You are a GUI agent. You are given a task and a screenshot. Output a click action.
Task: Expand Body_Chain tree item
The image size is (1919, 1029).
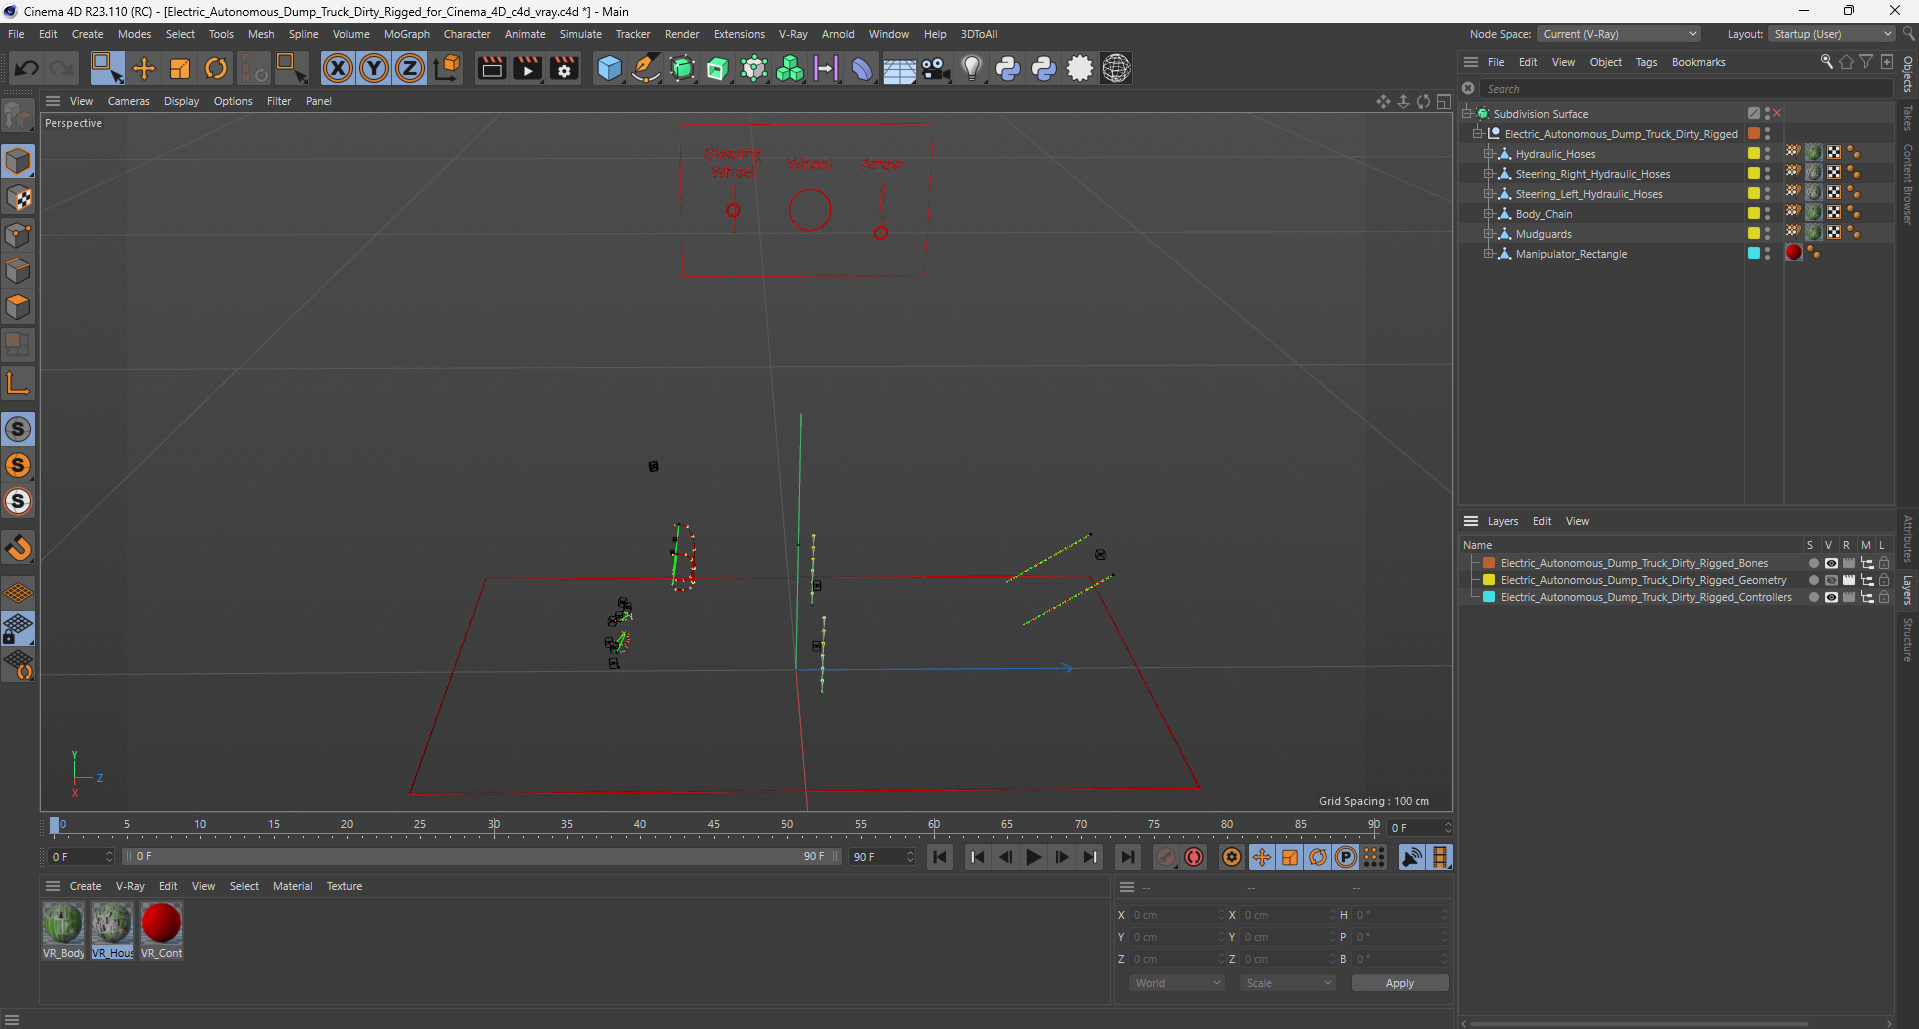tap(1488, 214)
